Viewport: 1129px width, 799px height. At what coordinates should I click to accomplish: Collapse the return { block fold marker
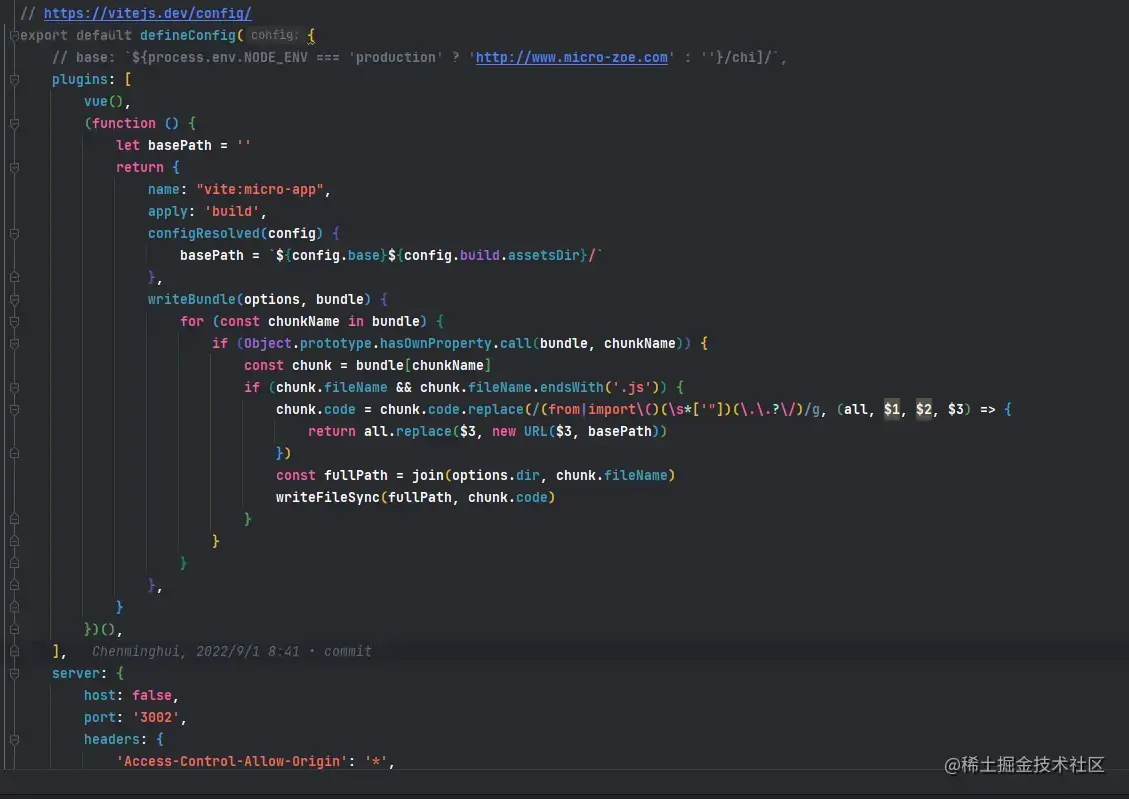pos(14,168)
